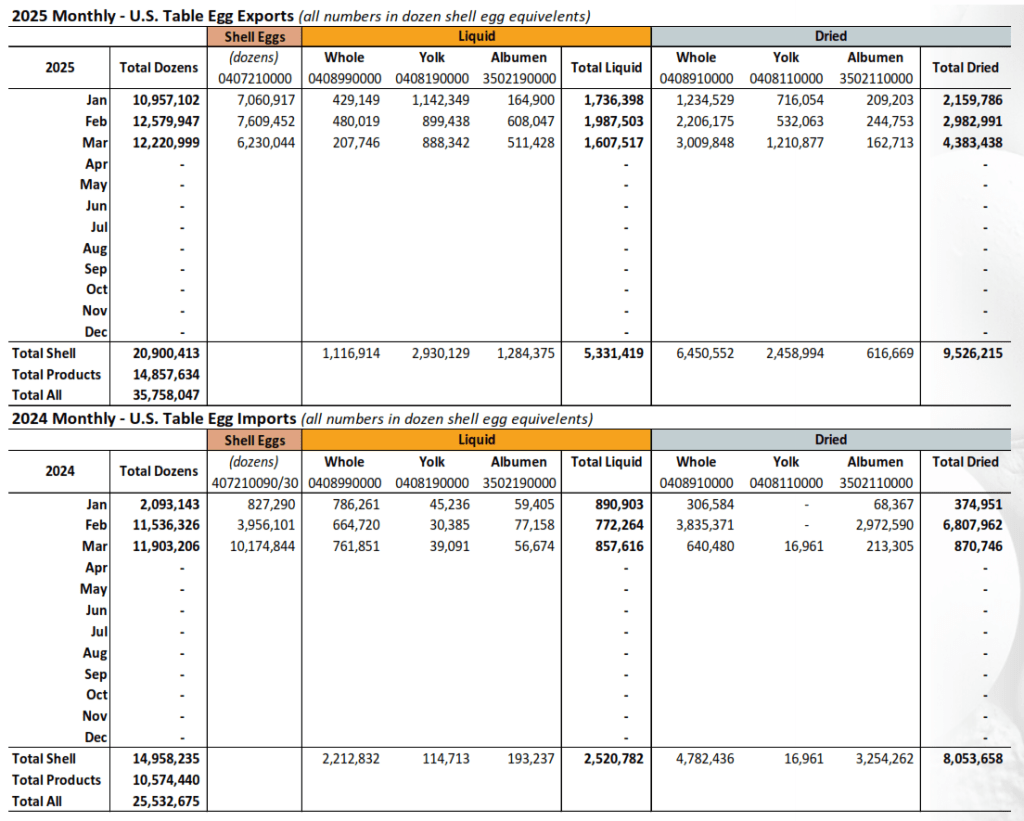
Task: Click exports Feb liquid whole 480,019
Action: pyautogui.click(x=356, y=121)
